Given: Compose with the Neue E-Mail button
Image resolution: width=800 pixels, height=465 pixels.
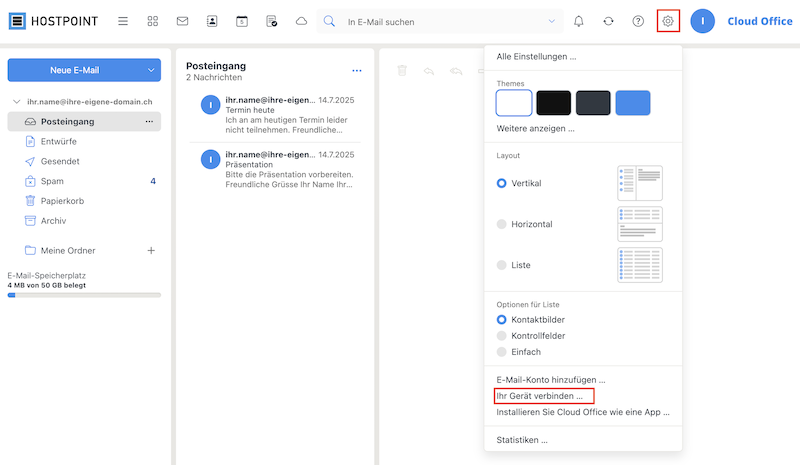Looking at the screenshot, I should point(74,70).
